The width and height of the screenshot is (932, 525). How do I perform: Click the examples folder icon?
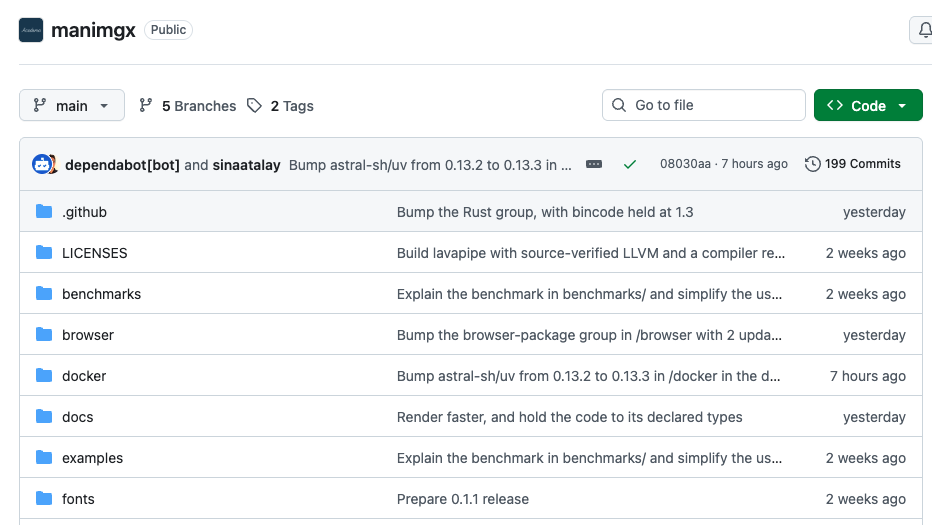pos(43,458)
